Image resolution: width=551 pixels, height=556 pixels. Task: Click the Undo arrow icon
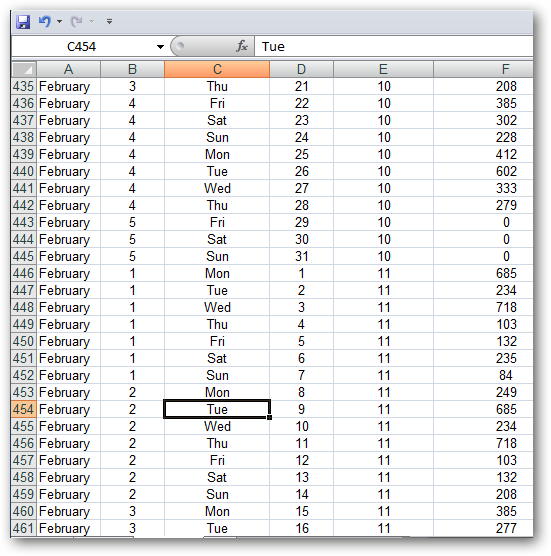[x=44, y=22]
